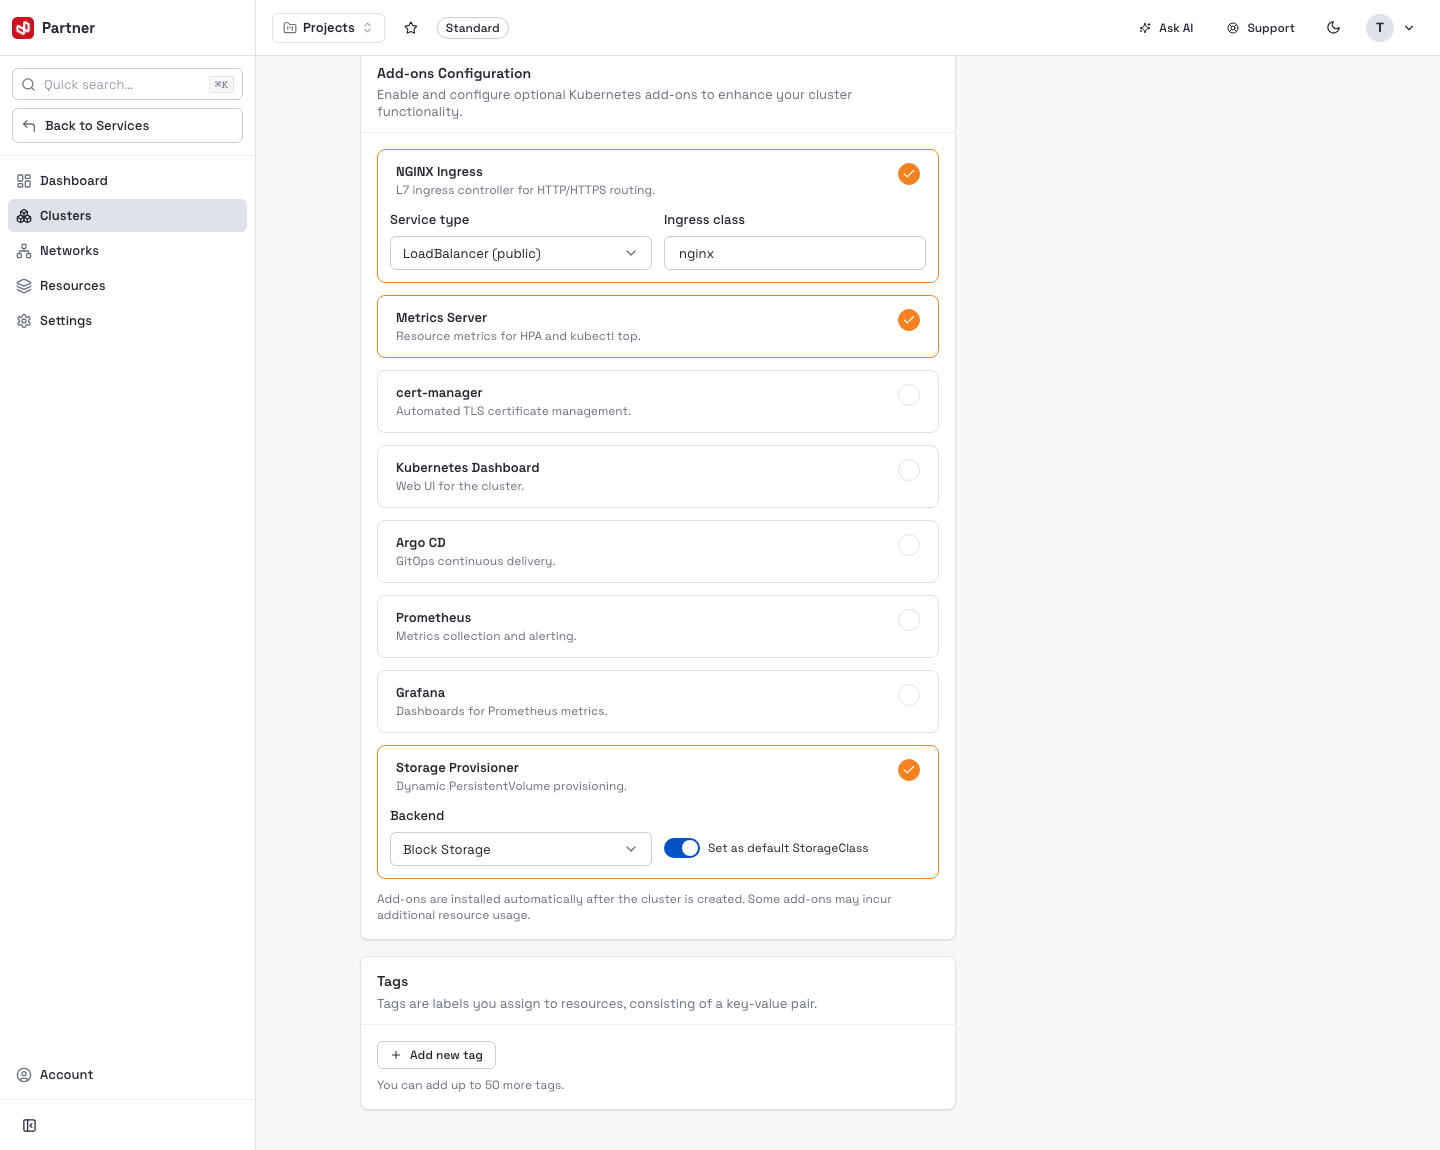Screen dimensions: 1440x1150
Task: Expand user menu chevron
Action: click(x=1409, y=28)
